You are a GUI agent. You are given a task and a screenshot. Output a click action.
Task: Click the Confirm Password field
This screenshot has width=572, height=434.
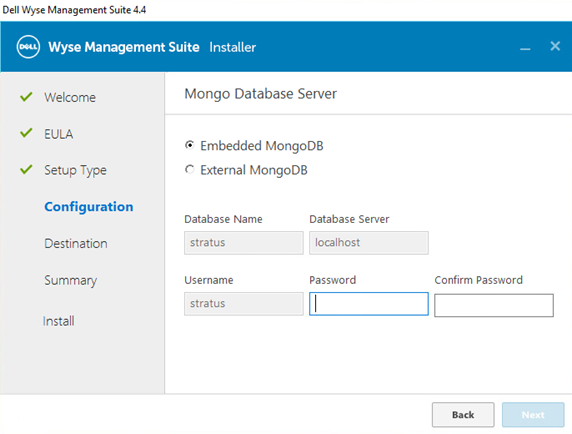tap(494, 305)
